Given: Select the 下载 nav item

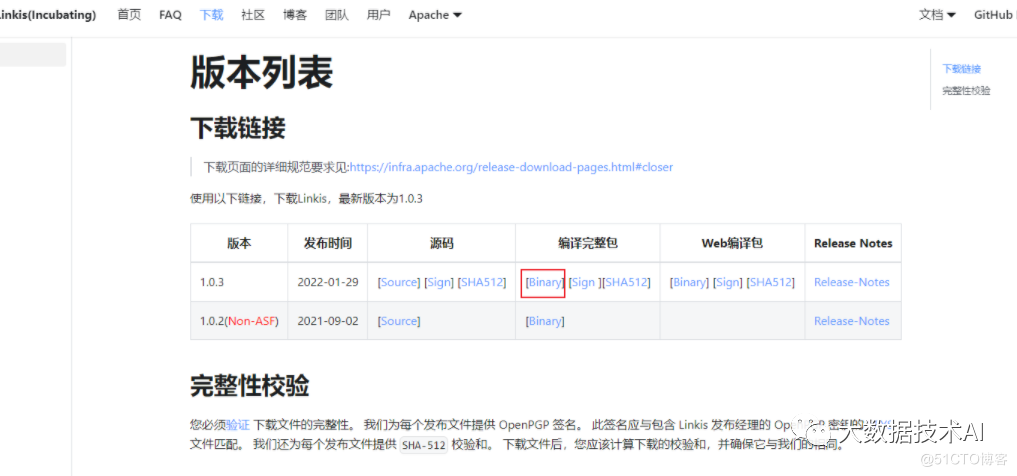Looking at the screenshot, I should coord(211,15).
